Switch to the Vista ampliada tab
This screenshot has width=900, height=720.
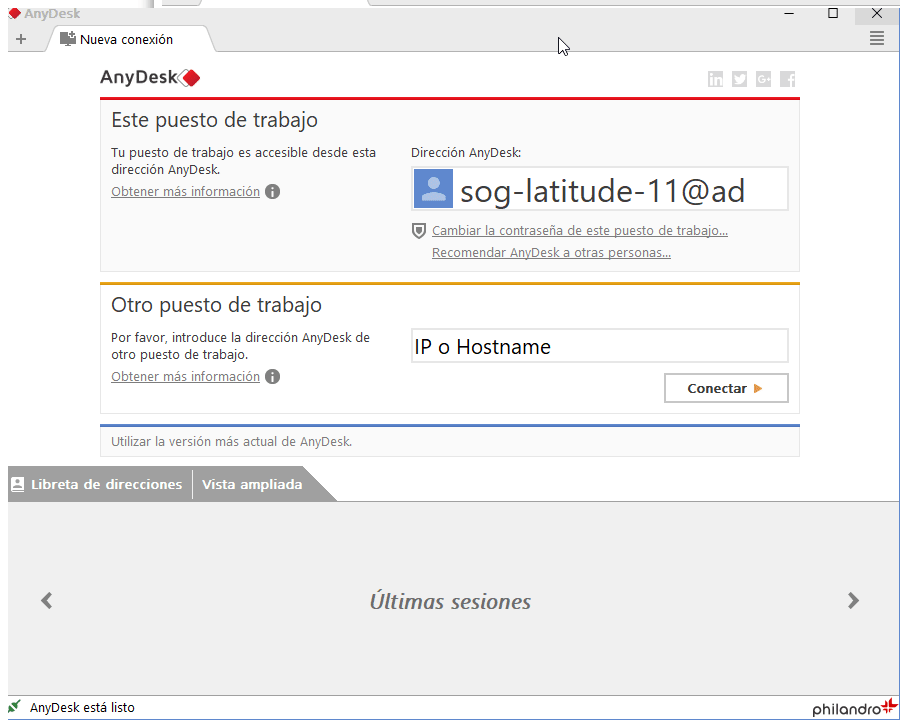(252, 484)
